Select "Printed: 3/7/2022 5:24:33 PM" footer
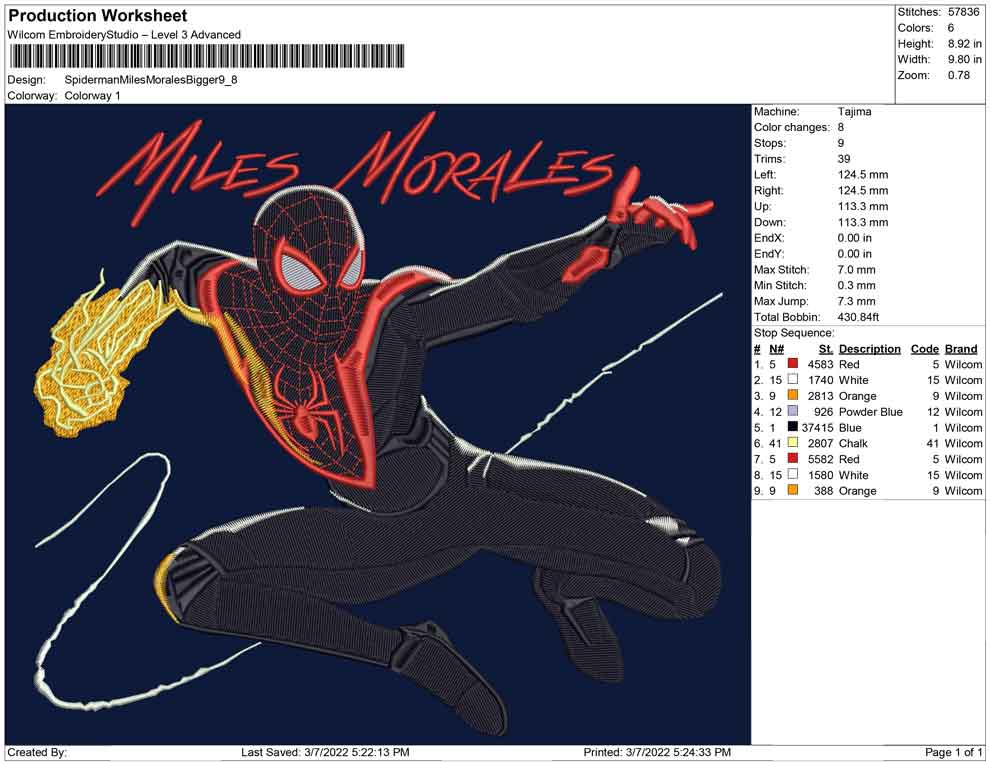Image resolution: width=990 pixels, height=762 pixels. pos(657,752)
